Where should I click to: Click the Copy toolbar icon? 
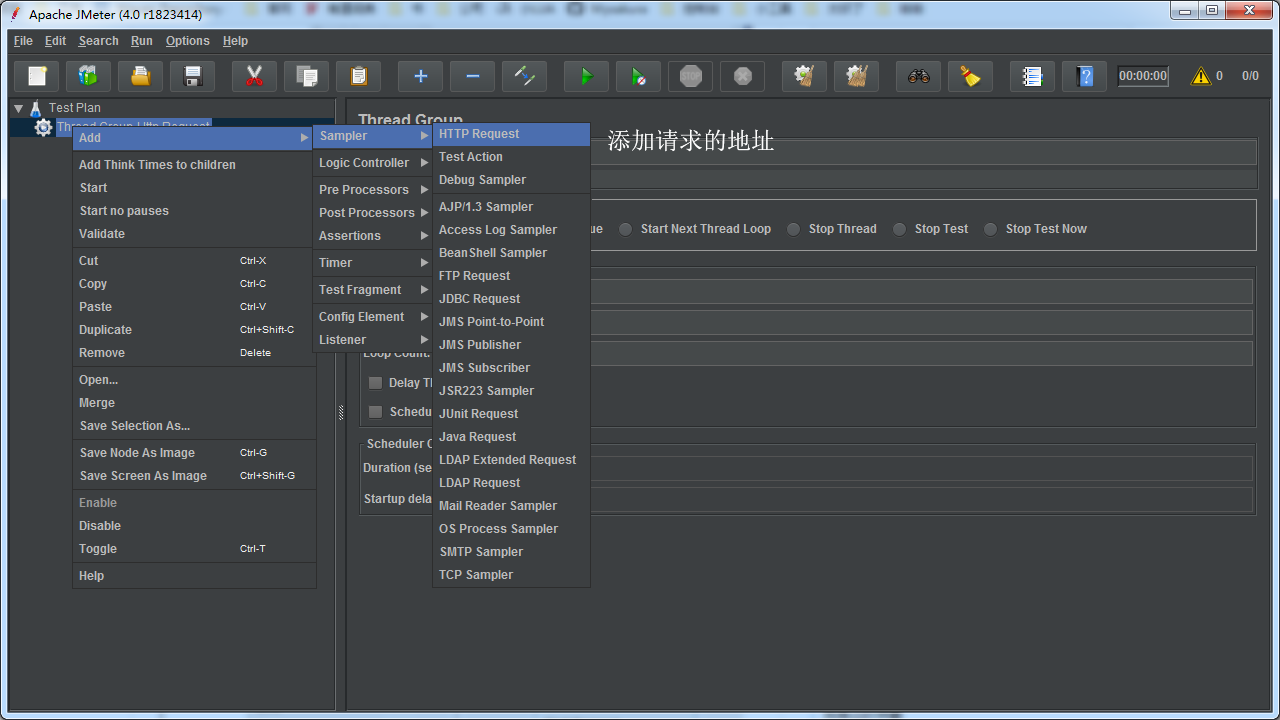tap(307, 76)
